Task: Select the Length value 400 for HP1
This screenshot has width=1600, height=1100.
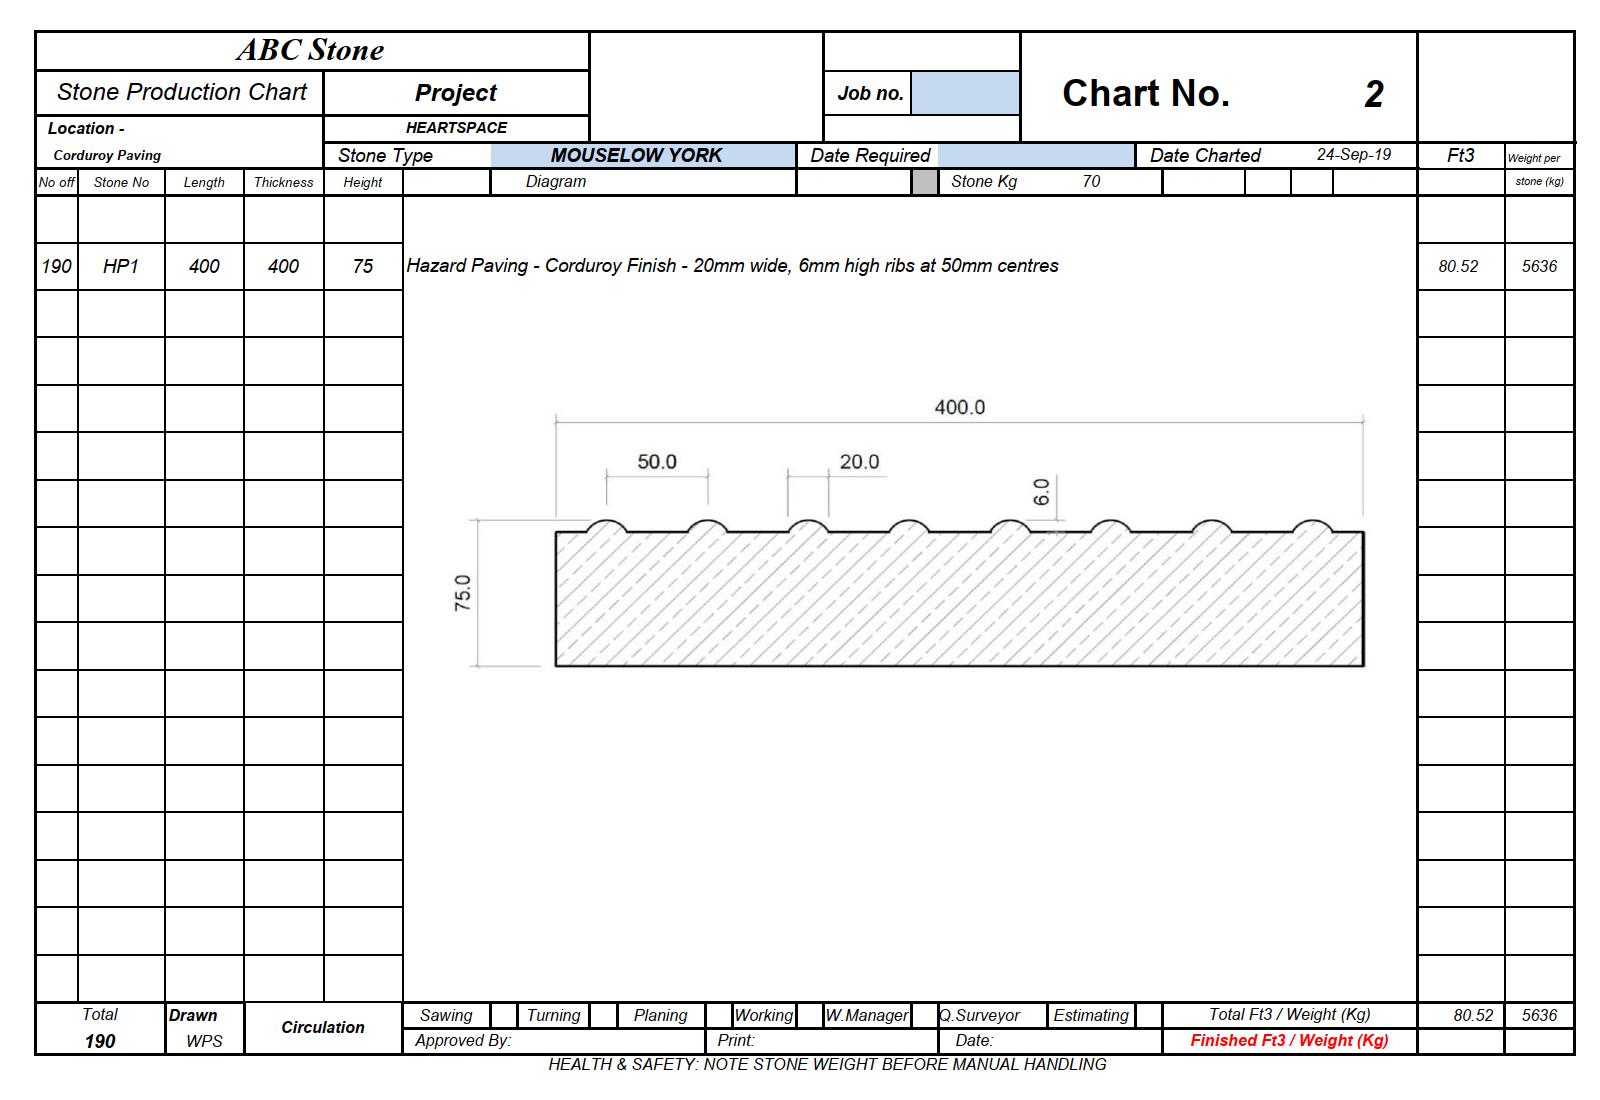Action: click(204, 266)
